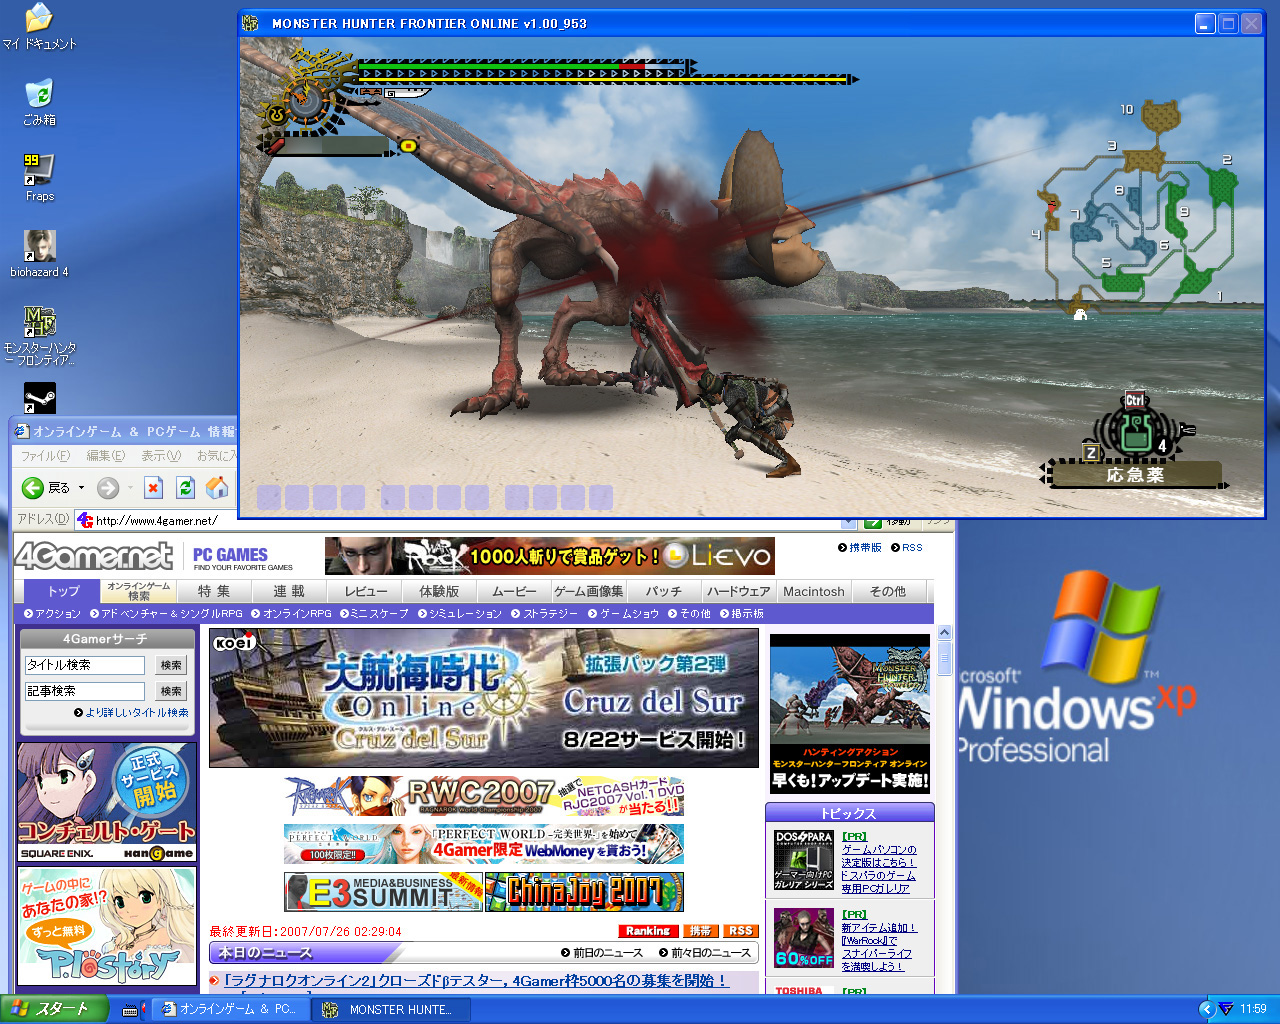Select the 連載 tab
The height and width of the screenshot is (1024, 1280).
point(289,591)
